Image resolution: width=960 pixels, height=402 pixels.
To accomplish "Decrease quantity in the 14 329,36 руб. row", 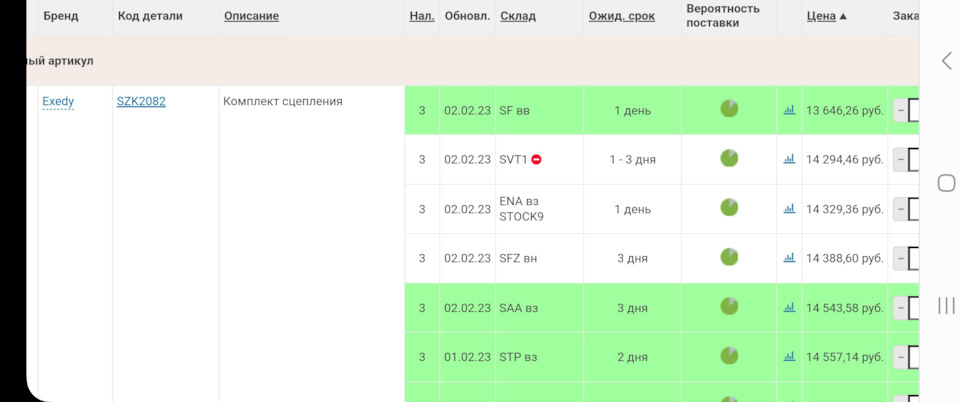I will point(900,209).
